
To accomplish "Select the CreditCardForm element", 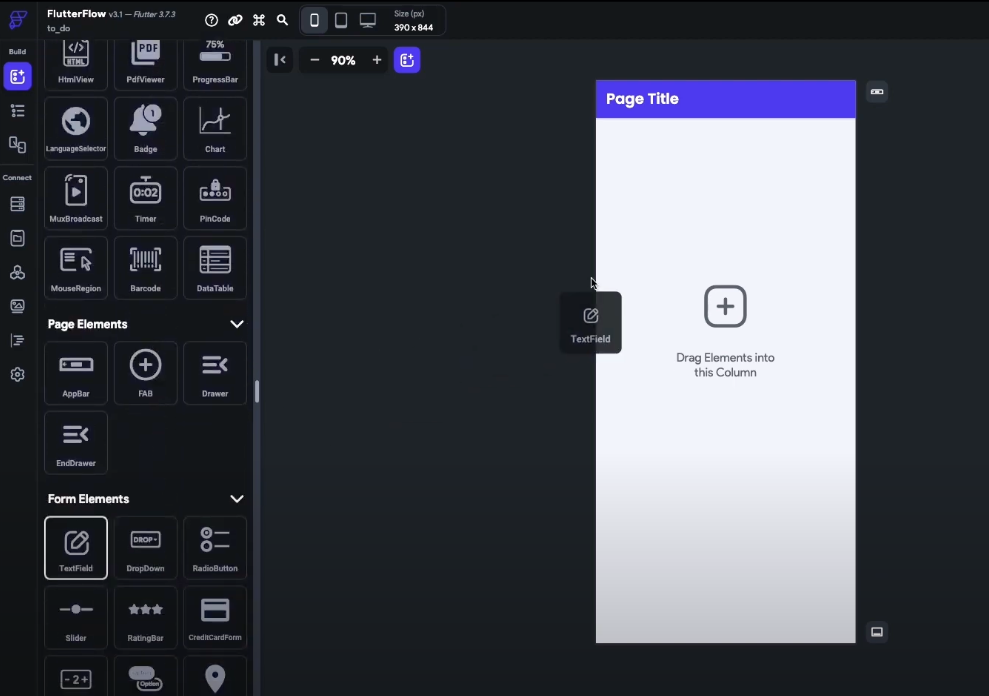I will point(215,617).
